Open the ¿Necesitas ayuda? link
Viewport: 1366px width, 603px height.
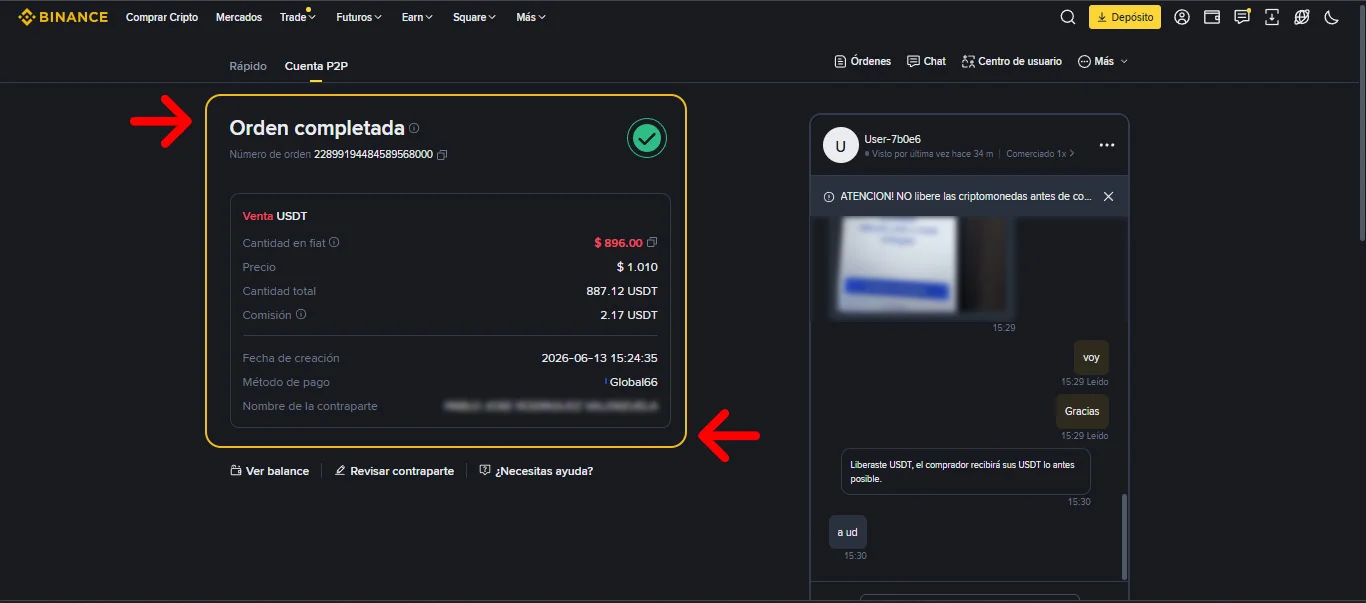(x=536, y=471)
